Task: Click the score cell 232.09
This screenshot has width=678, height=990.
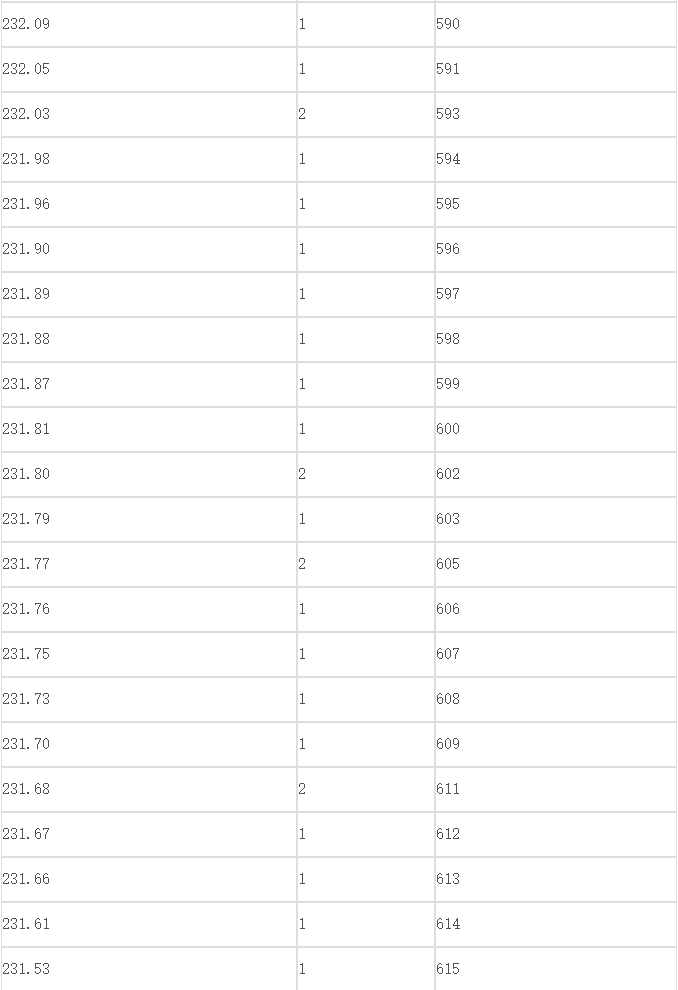Action: 149,25
